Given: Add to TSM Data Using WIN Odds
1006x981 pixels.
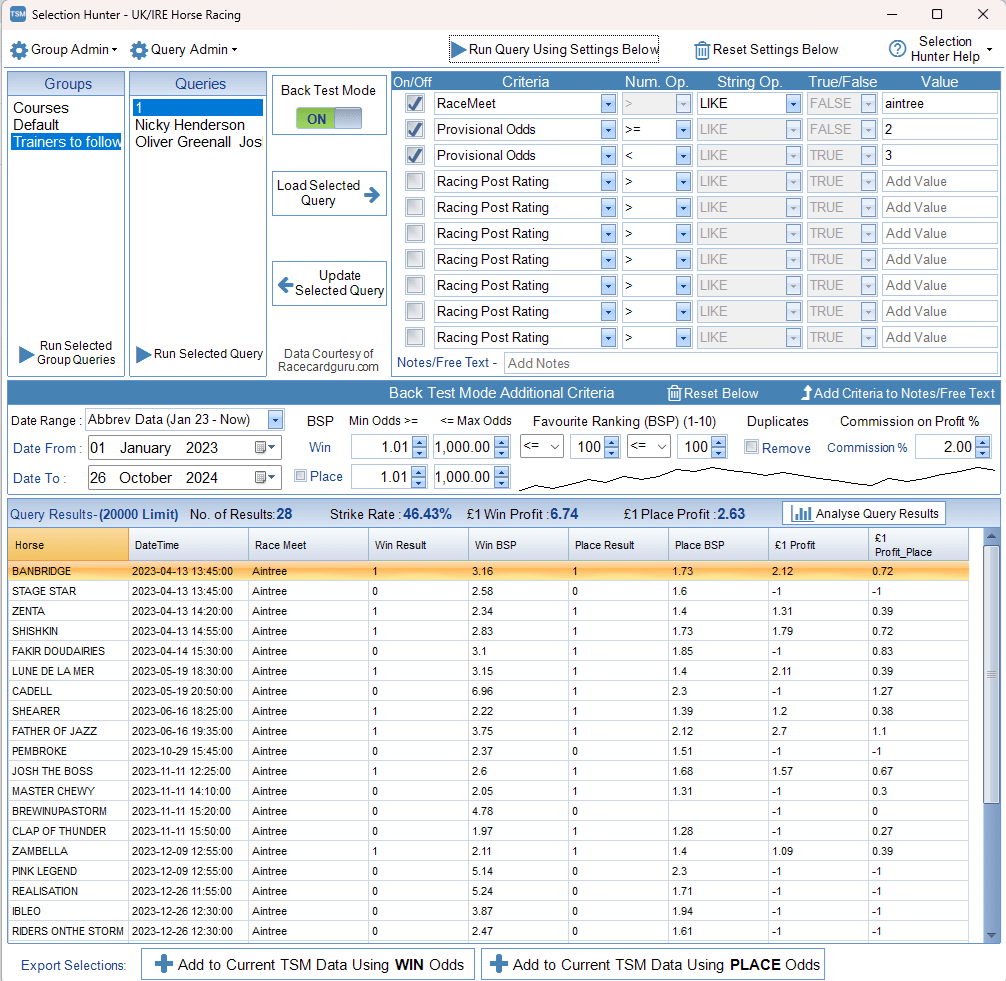Looking at the screenshot, I should click(x=309, y=964).
